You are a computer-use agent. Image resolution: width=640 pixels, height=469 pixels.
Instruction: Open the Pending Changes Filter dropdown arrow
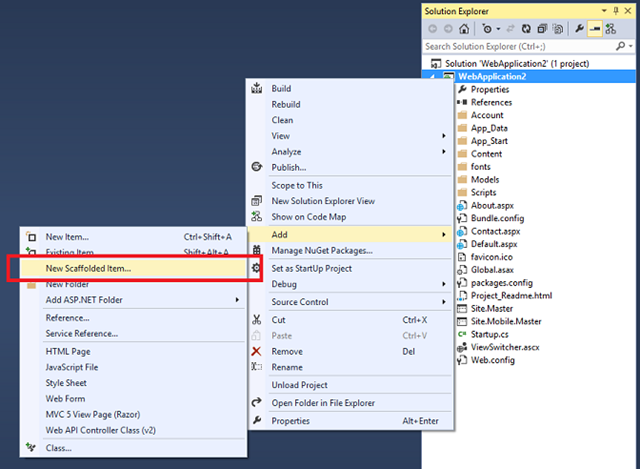498,29
